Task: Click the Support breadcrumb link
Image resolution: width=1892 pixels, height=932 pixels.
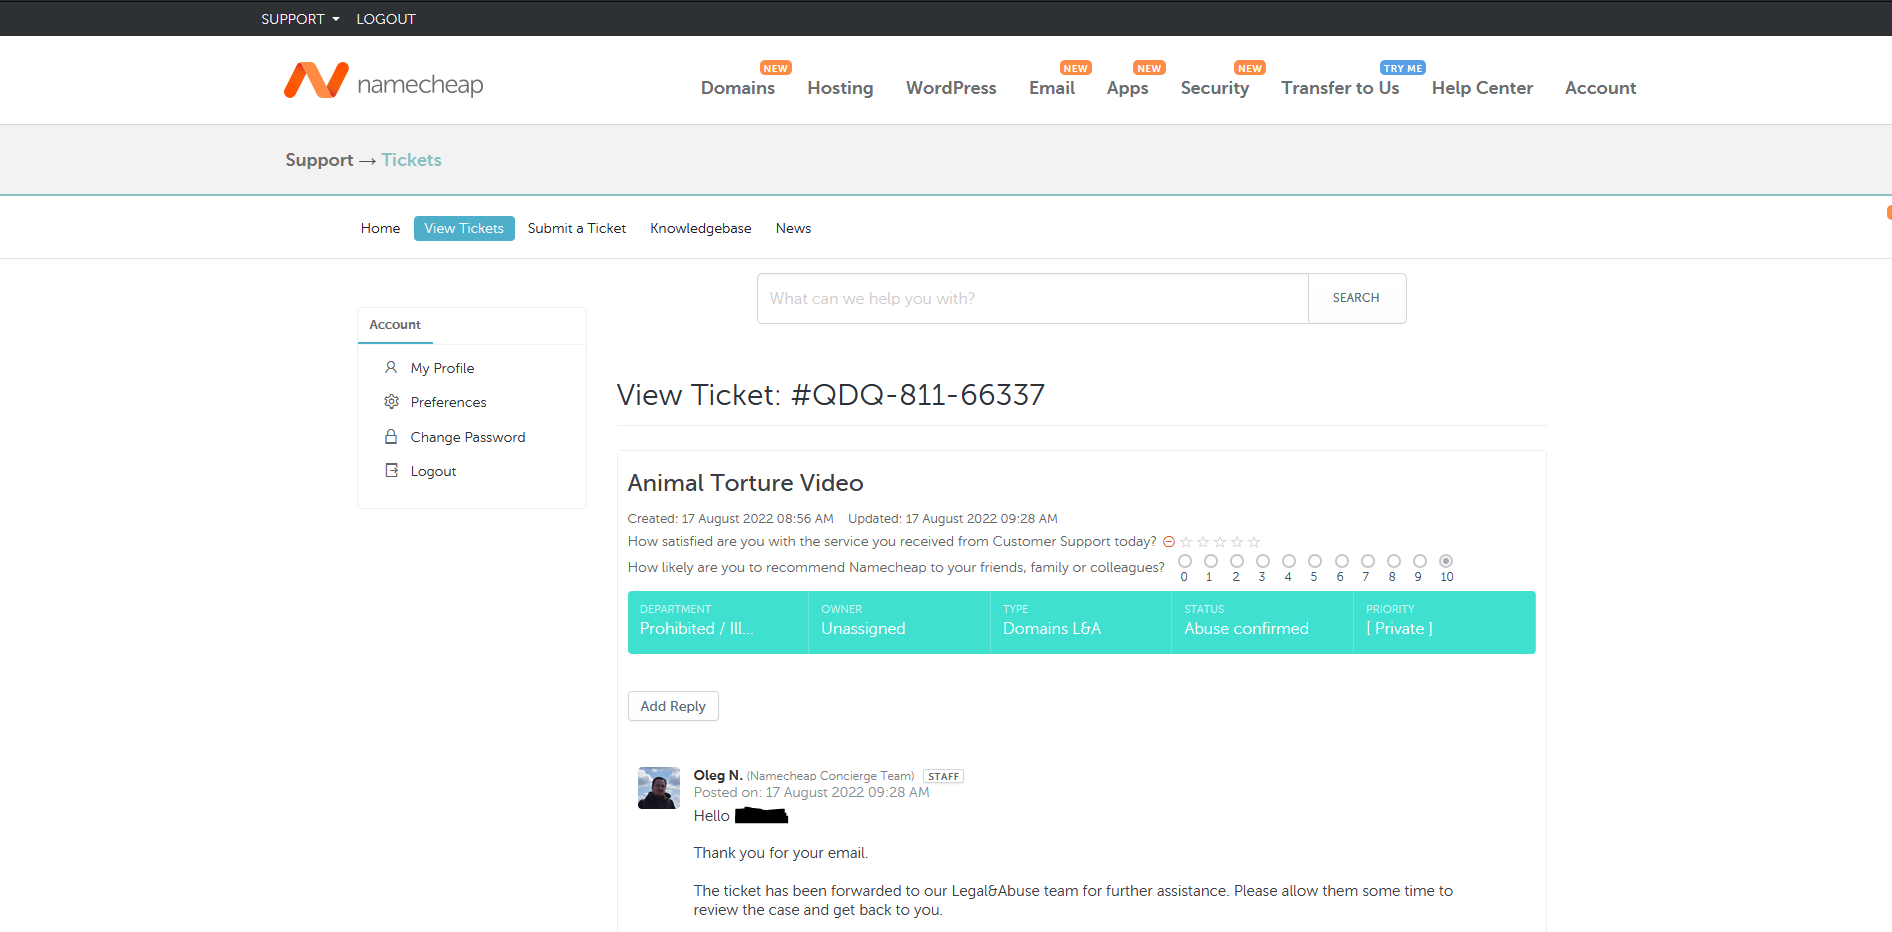Action: pyautogui.click(x=319, y=160)
